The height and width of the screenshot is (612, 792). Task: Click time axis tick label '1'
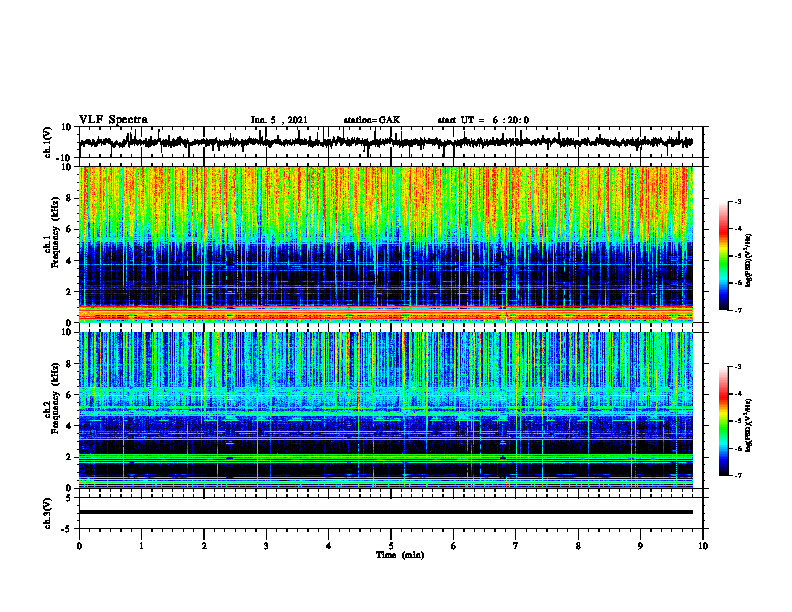[141, 546]
